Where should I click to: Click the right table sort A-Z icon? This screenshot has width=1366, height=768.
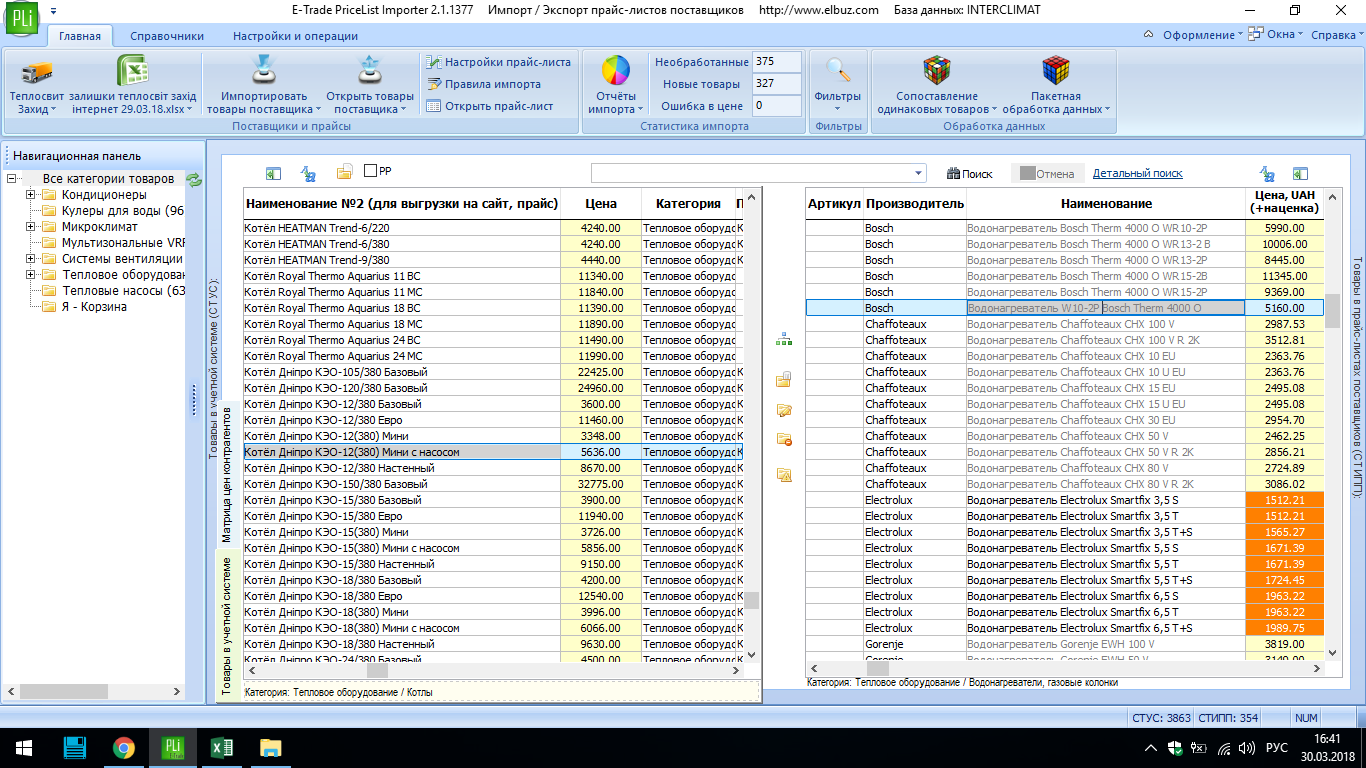(1267, 173)
